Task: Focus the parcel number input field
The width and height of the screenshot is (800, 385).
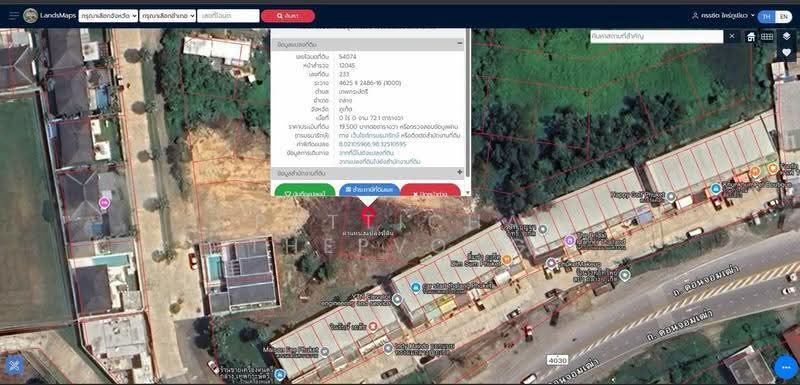Action: tap(228, 16)
